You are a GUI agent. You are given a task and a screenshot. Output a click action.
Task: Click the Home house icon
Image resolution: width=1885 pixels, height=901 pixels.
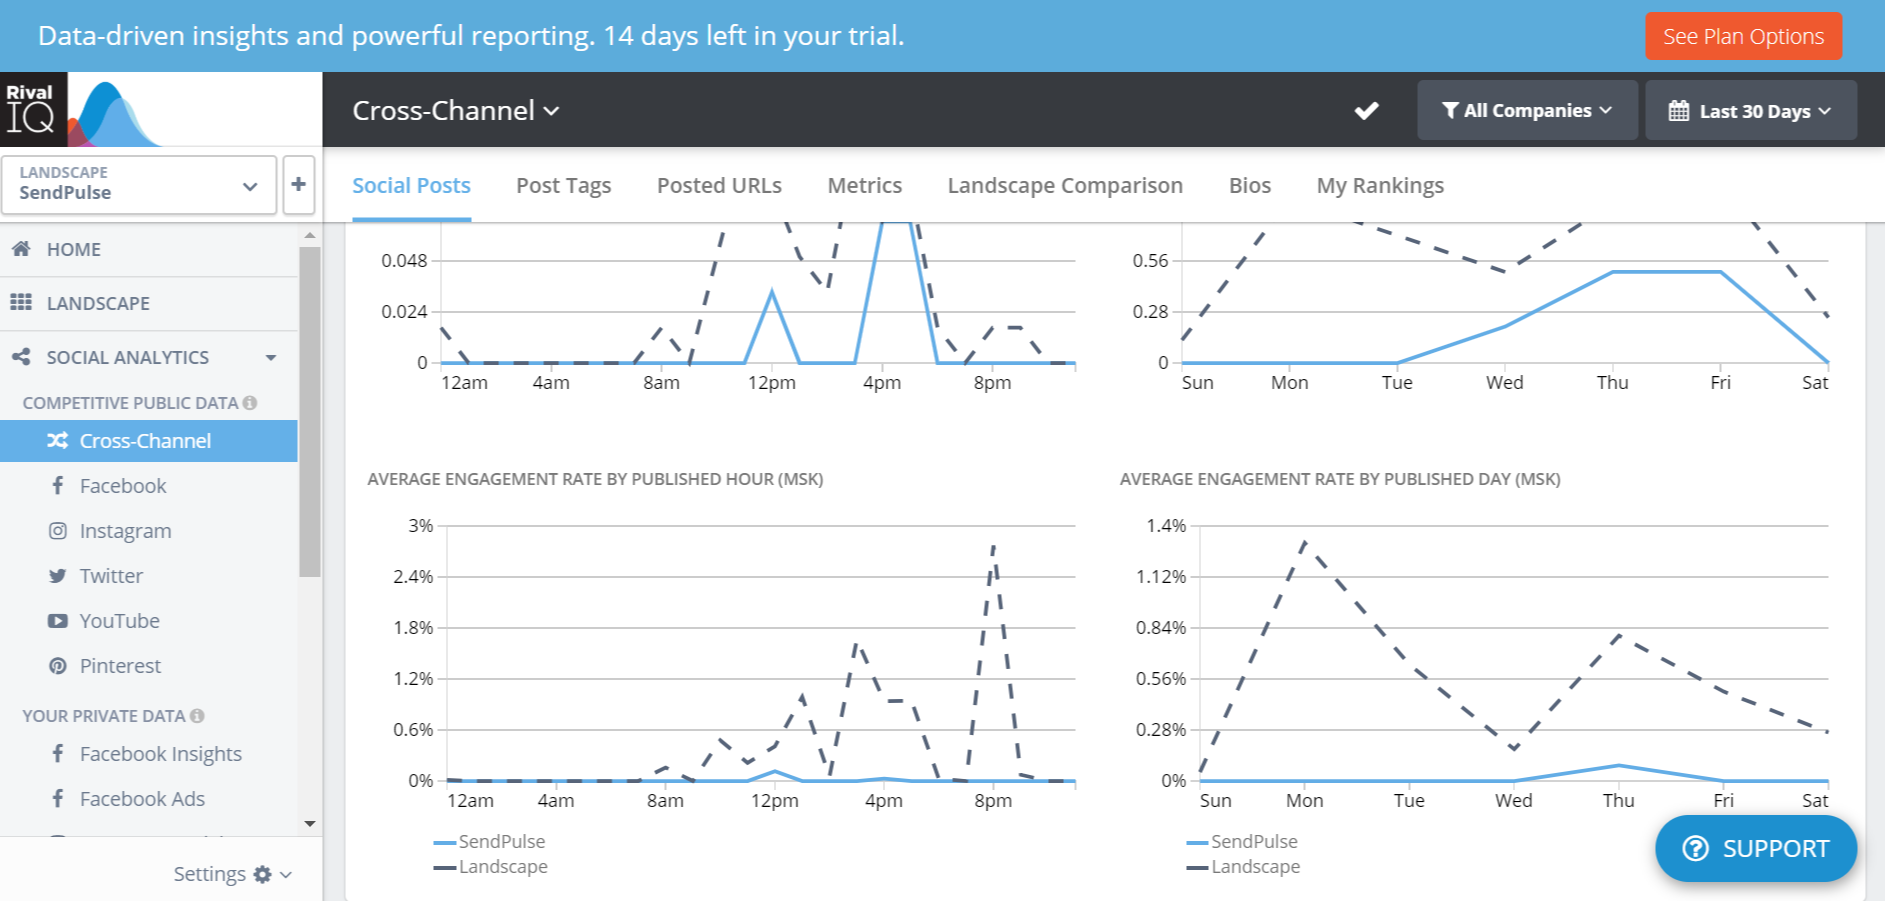coord(21,249)
